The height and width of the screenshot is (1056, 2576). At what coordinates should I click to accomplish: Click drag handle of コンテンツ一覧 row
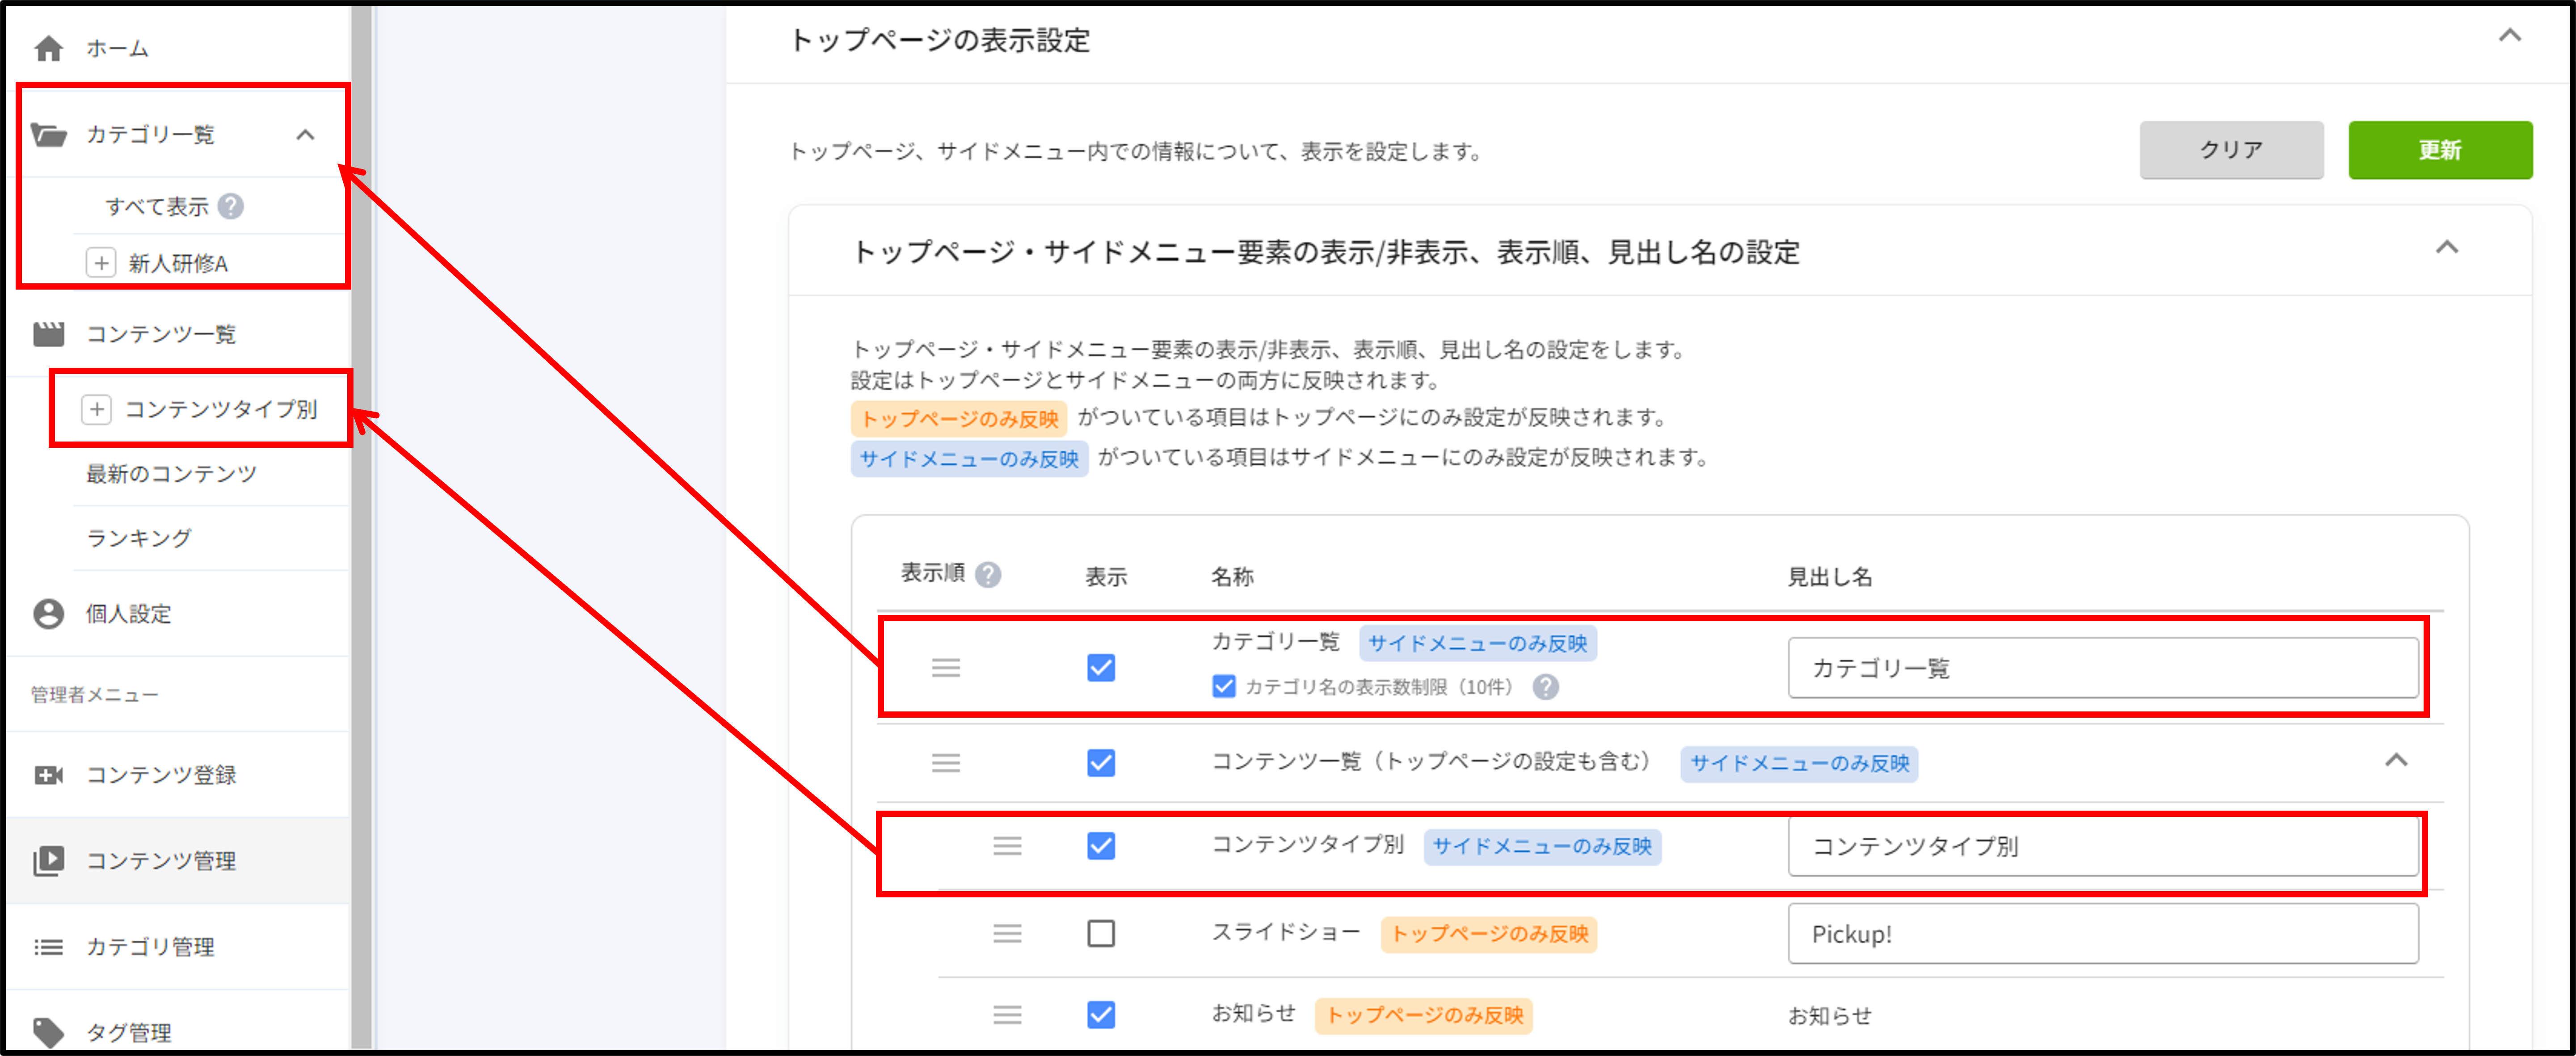click(x=946, y=763)
